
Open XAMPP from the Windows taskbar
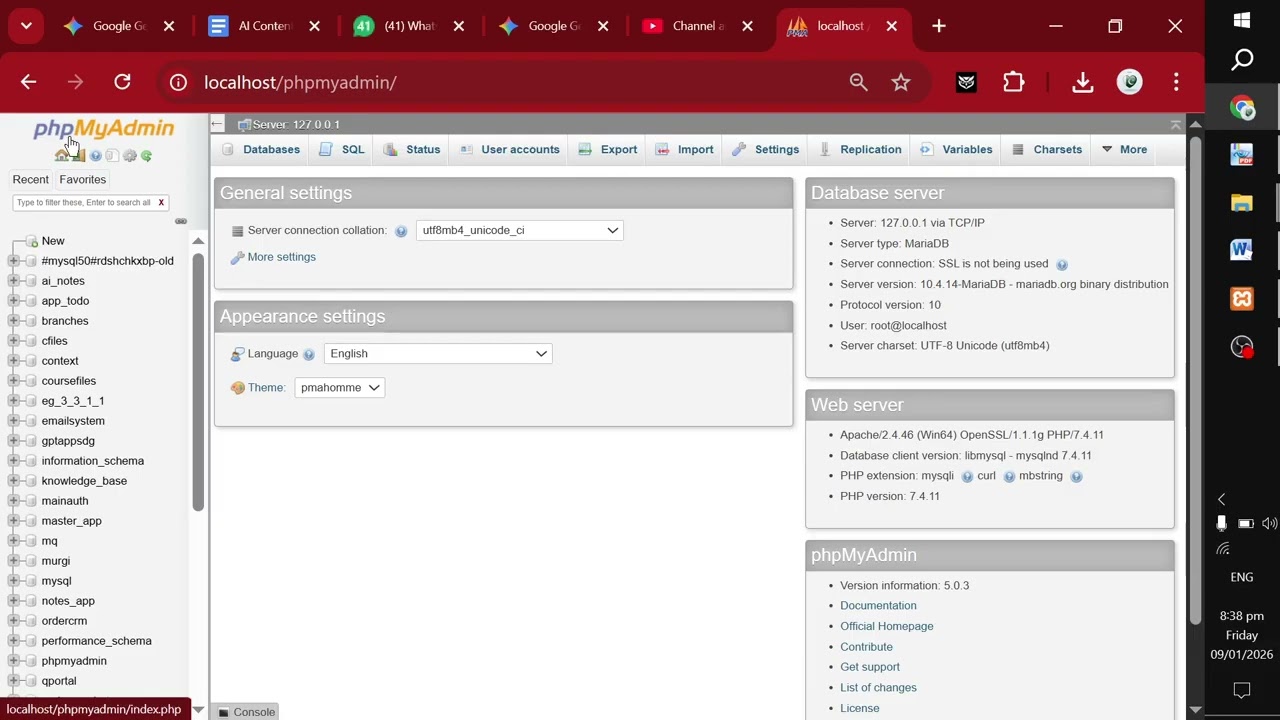1242,298
